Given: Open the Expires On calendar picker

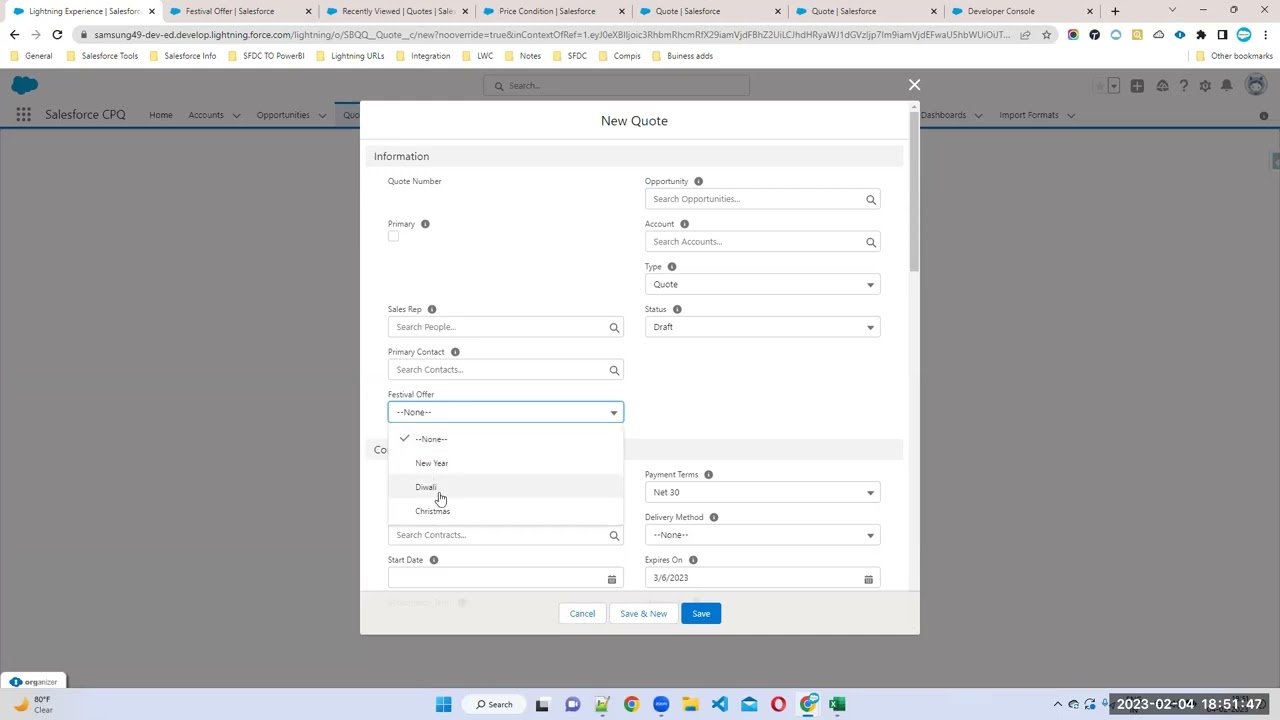Looking at the screenshot, I should coord(868,579).
